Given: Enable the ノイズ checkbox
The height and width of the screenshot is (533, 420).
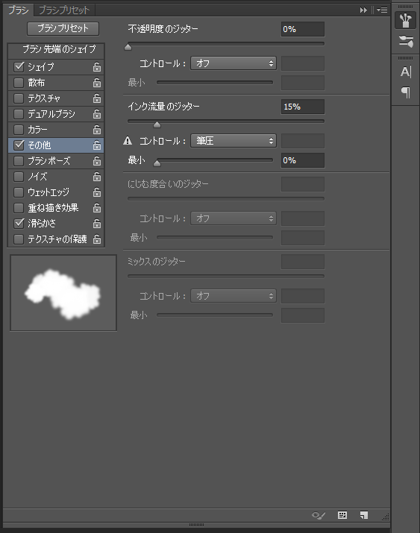Looking at the screenshot, I should [18, 176].
